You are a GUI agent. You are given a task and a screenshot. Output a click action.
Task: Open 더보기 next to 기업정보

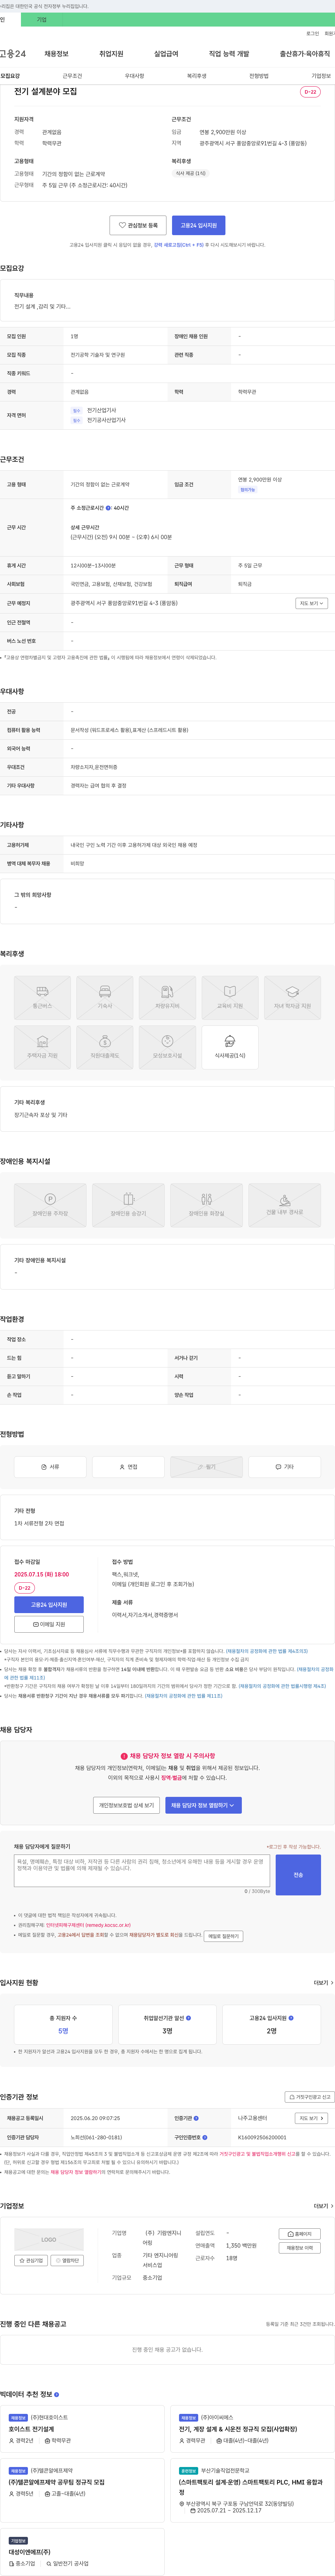tap(323, 2206)
